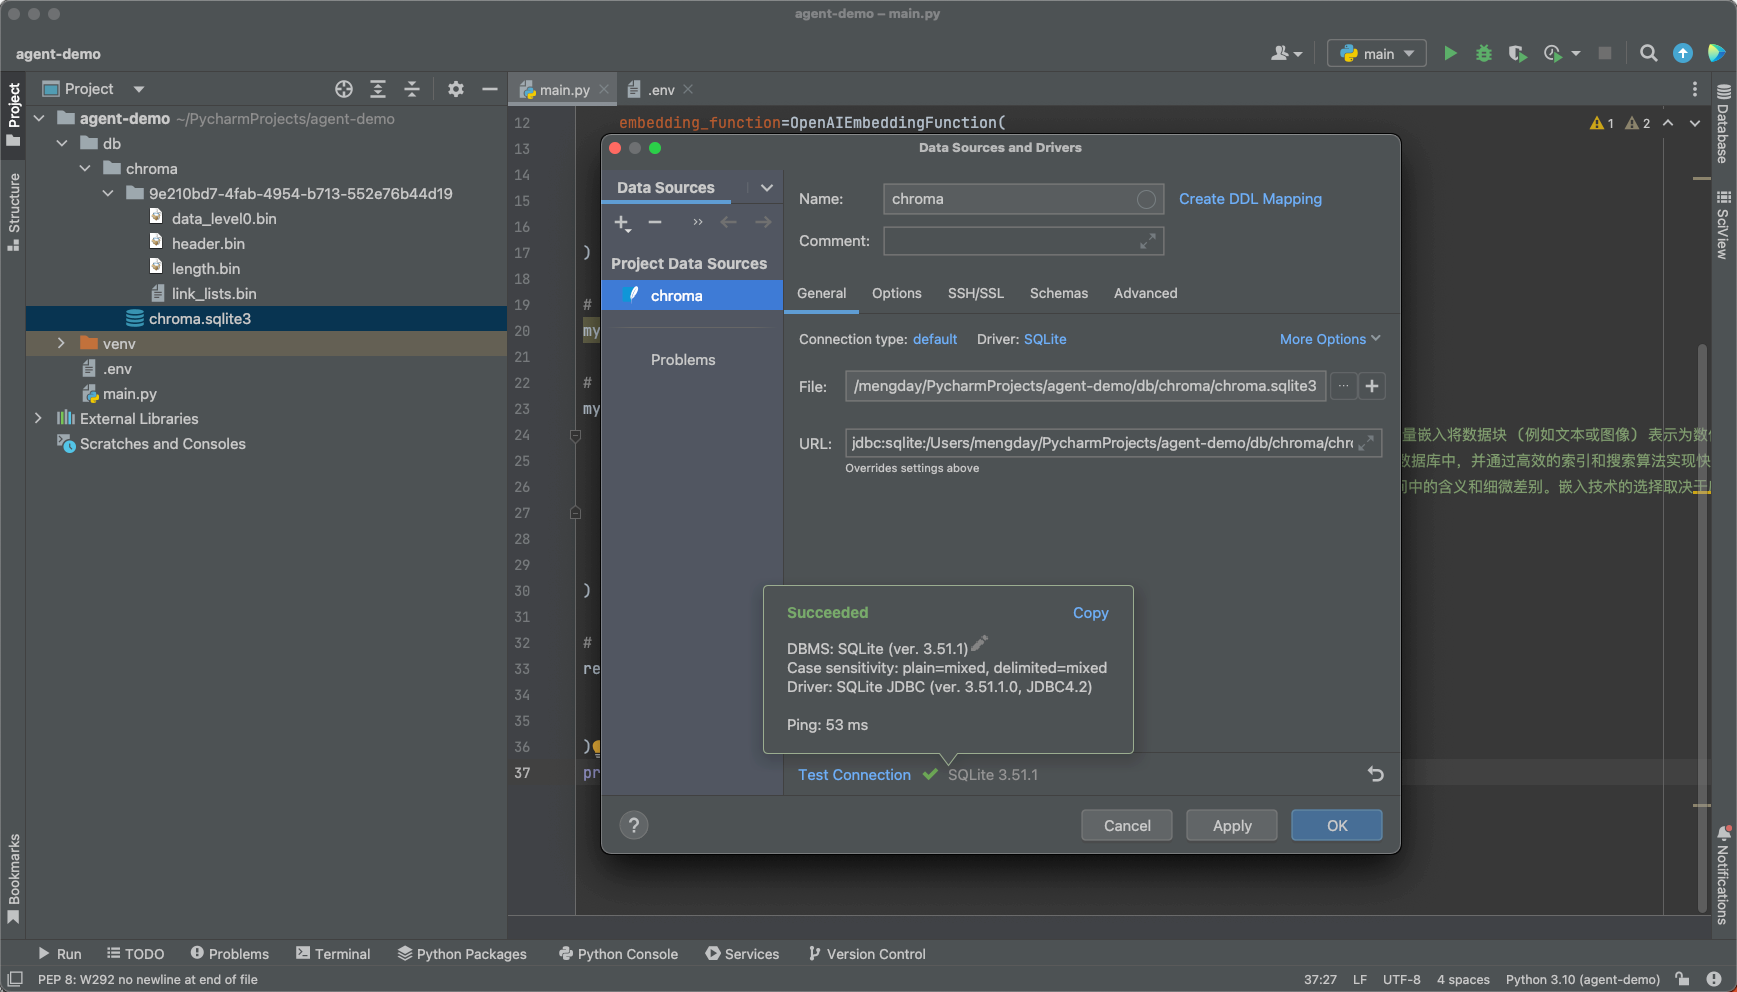
Task: Browse for database file with ellipsis
Action: point(1343,386)
